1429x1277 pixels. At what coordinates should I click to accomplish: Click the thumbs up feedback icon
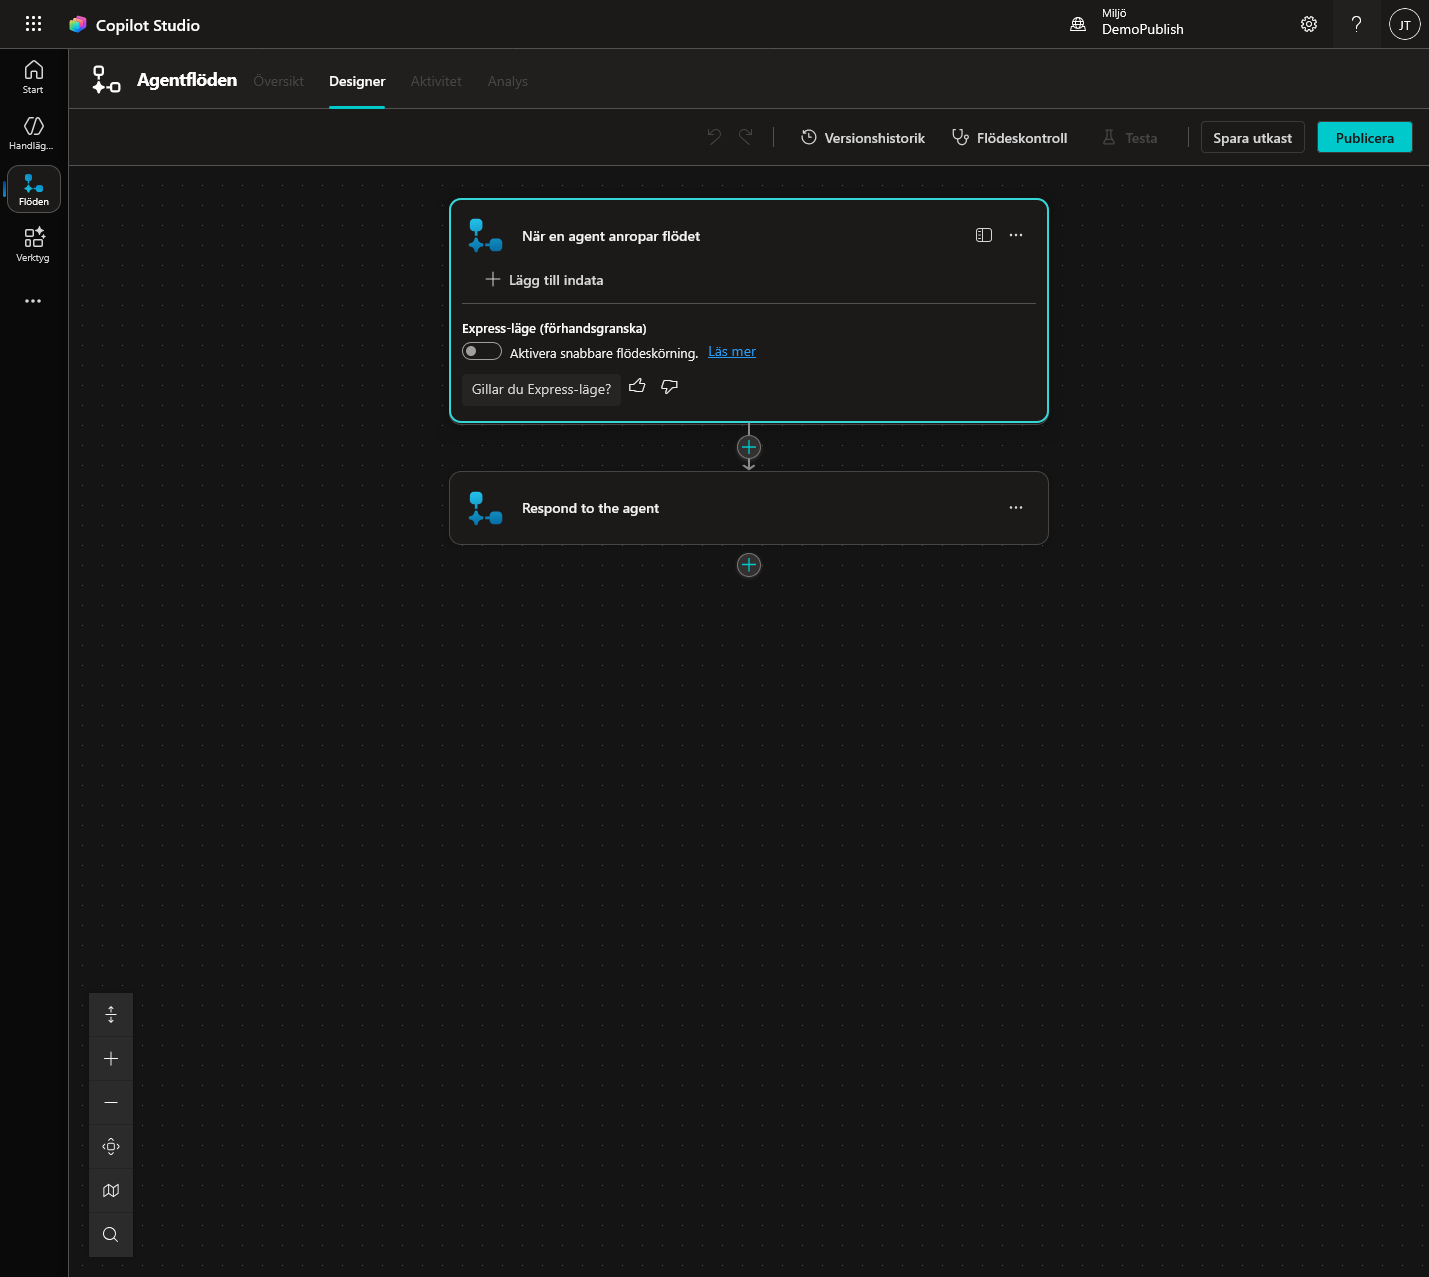point(637,386)
